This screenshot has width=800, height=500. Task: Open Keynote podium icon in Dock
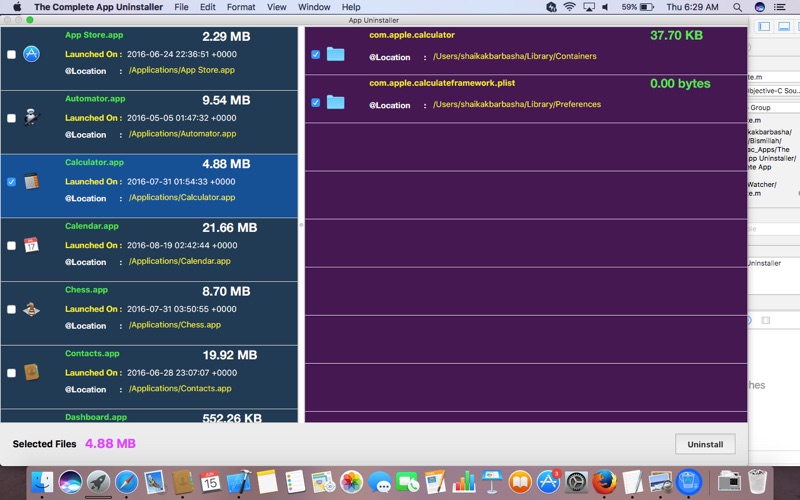point(491,482)
